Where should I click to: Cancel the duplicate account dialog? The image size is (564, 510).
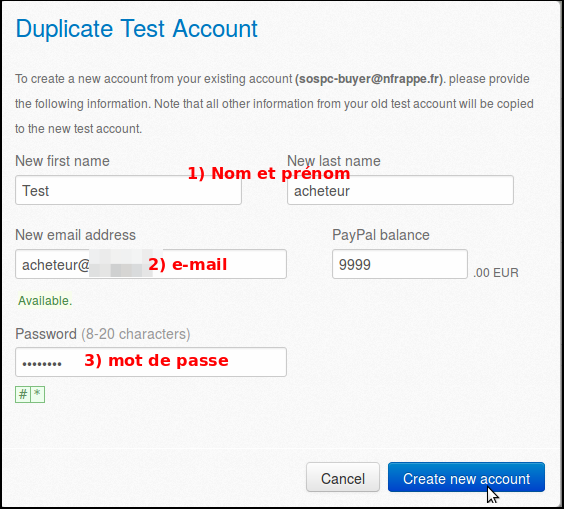click(343, 477)
